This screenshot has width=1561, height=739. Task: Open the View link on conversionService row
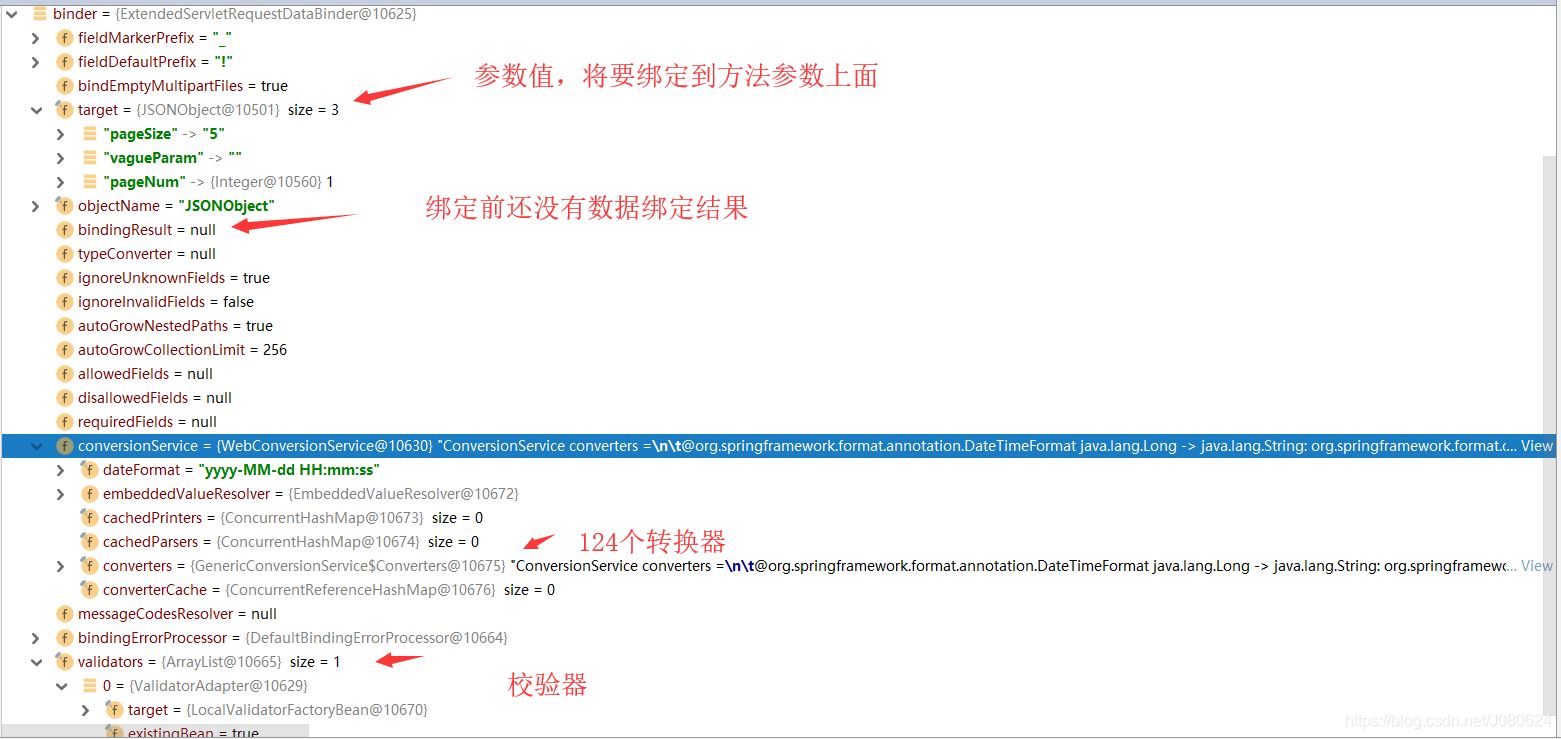click(x=1537, y=446)
